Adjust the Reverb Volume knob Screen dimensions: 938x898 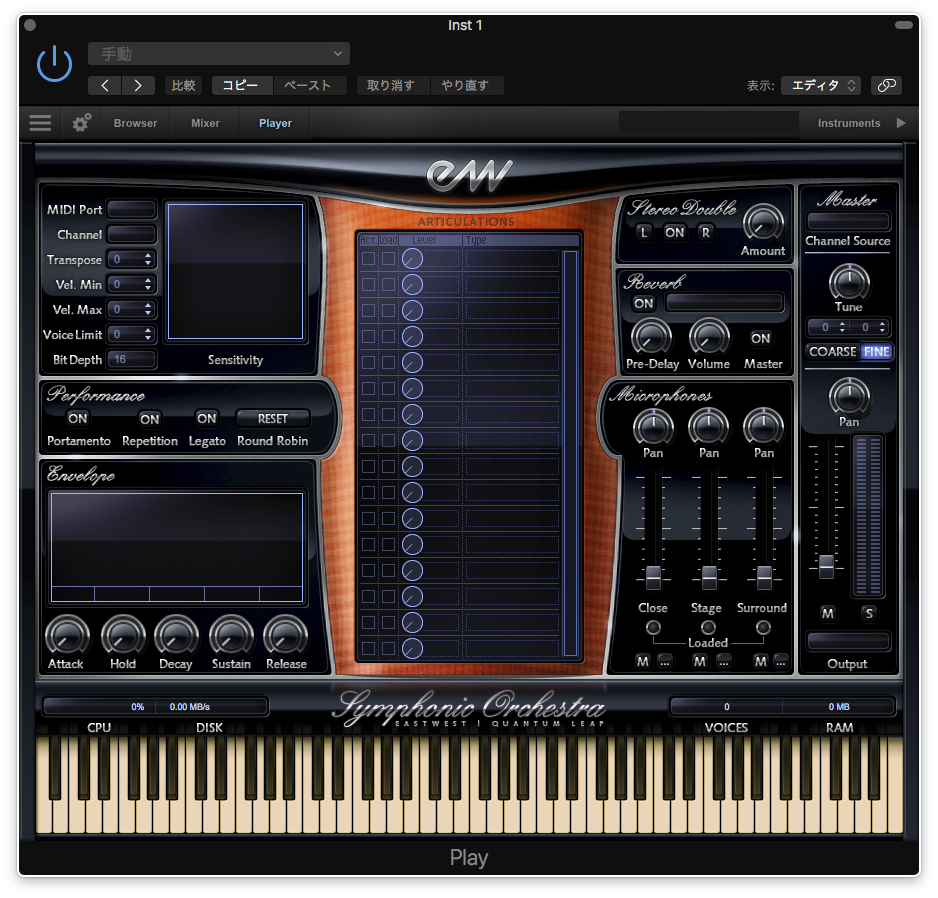point(709,337)
